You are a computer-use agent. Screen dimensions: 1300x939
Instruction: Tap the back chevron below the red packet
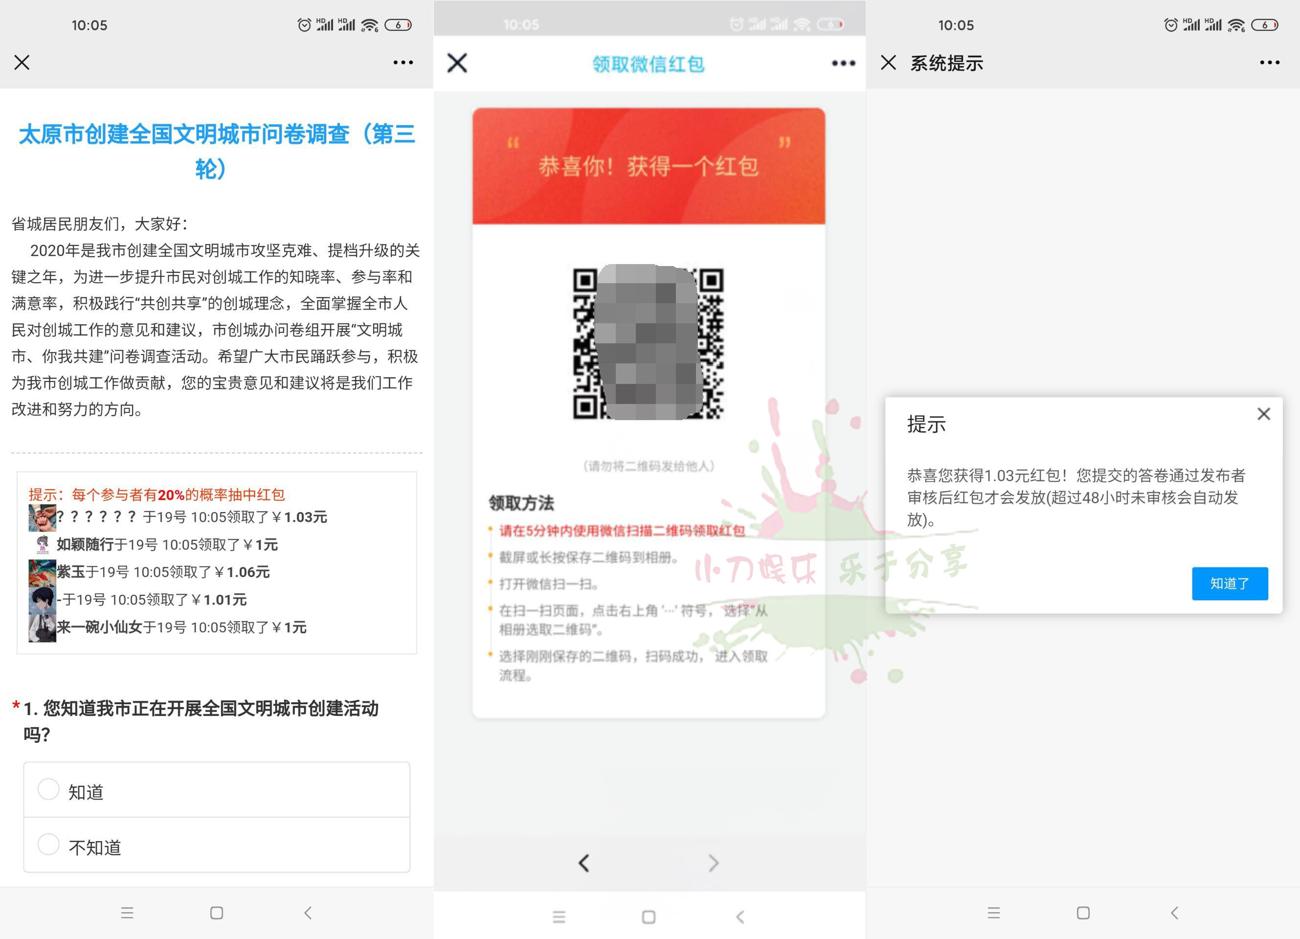pos(583,862)
